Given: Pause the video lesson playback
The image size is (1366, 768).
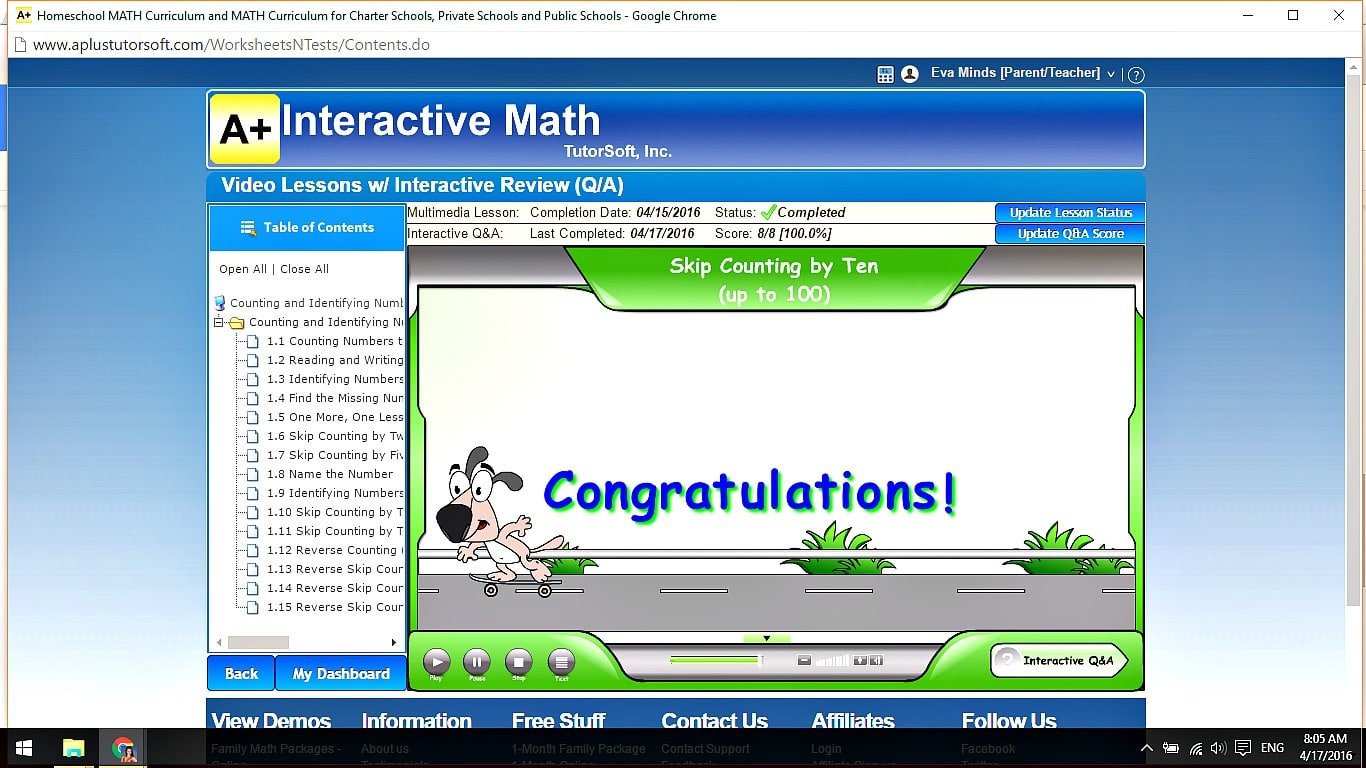Looking at the screenshot, I should coord(478,661).
